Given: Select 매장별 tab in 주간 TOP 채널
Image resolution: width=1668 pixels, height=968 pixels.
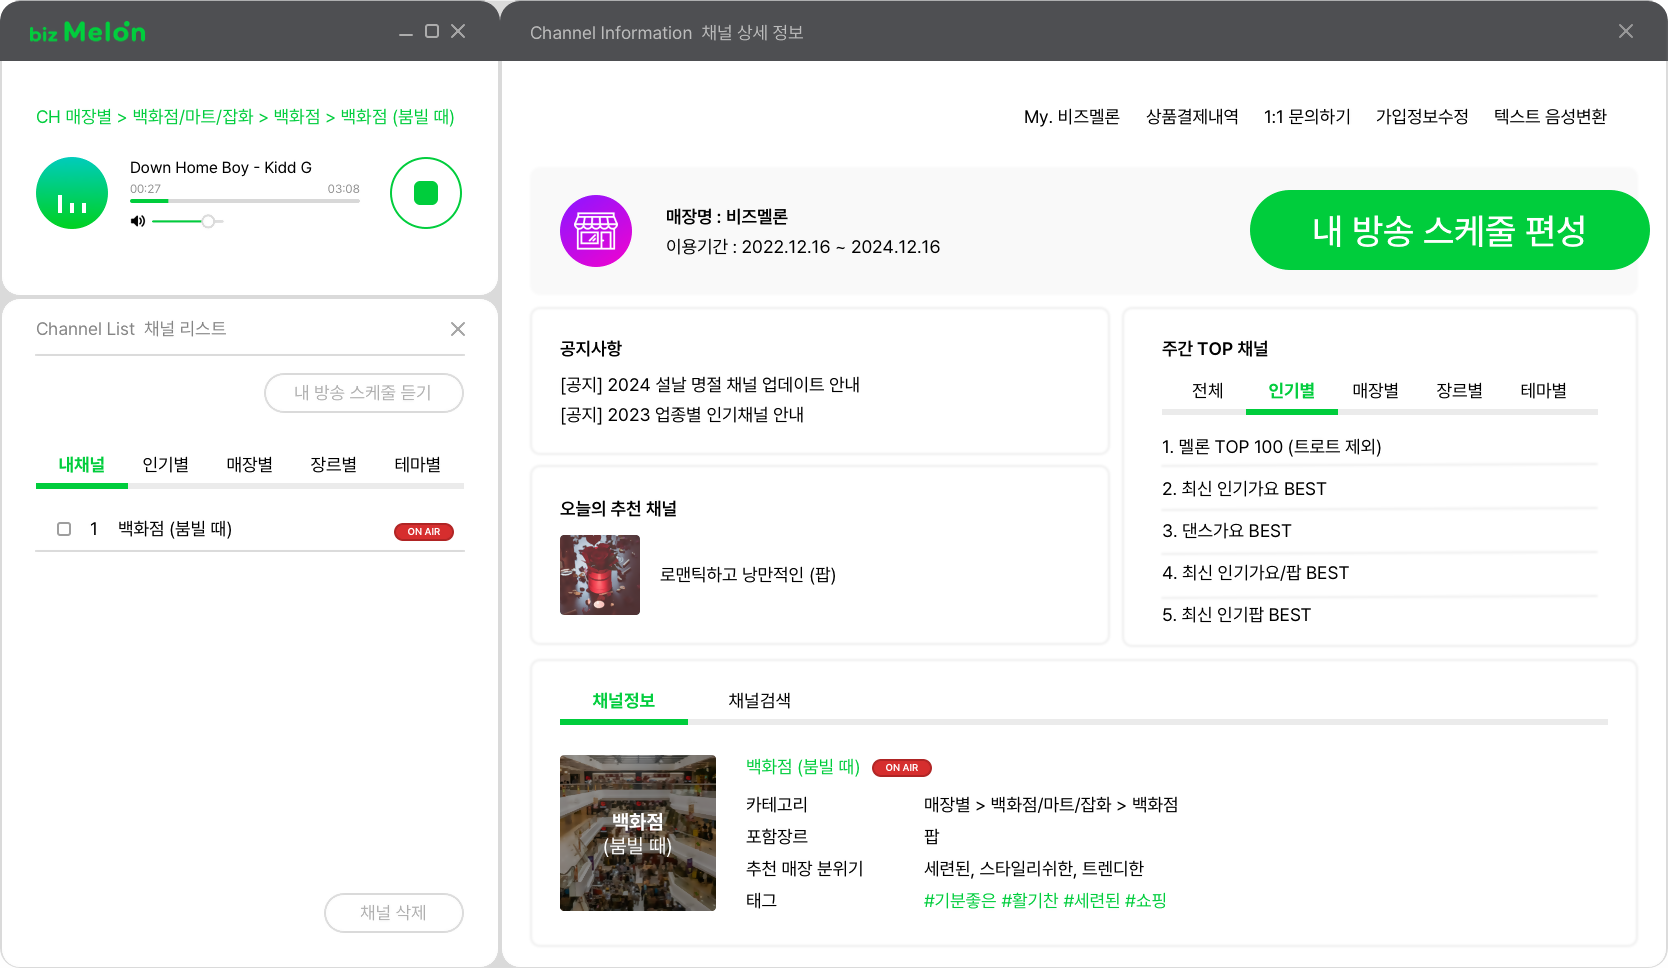Looking at the screenshot, I should click(x=1376, y=391).
